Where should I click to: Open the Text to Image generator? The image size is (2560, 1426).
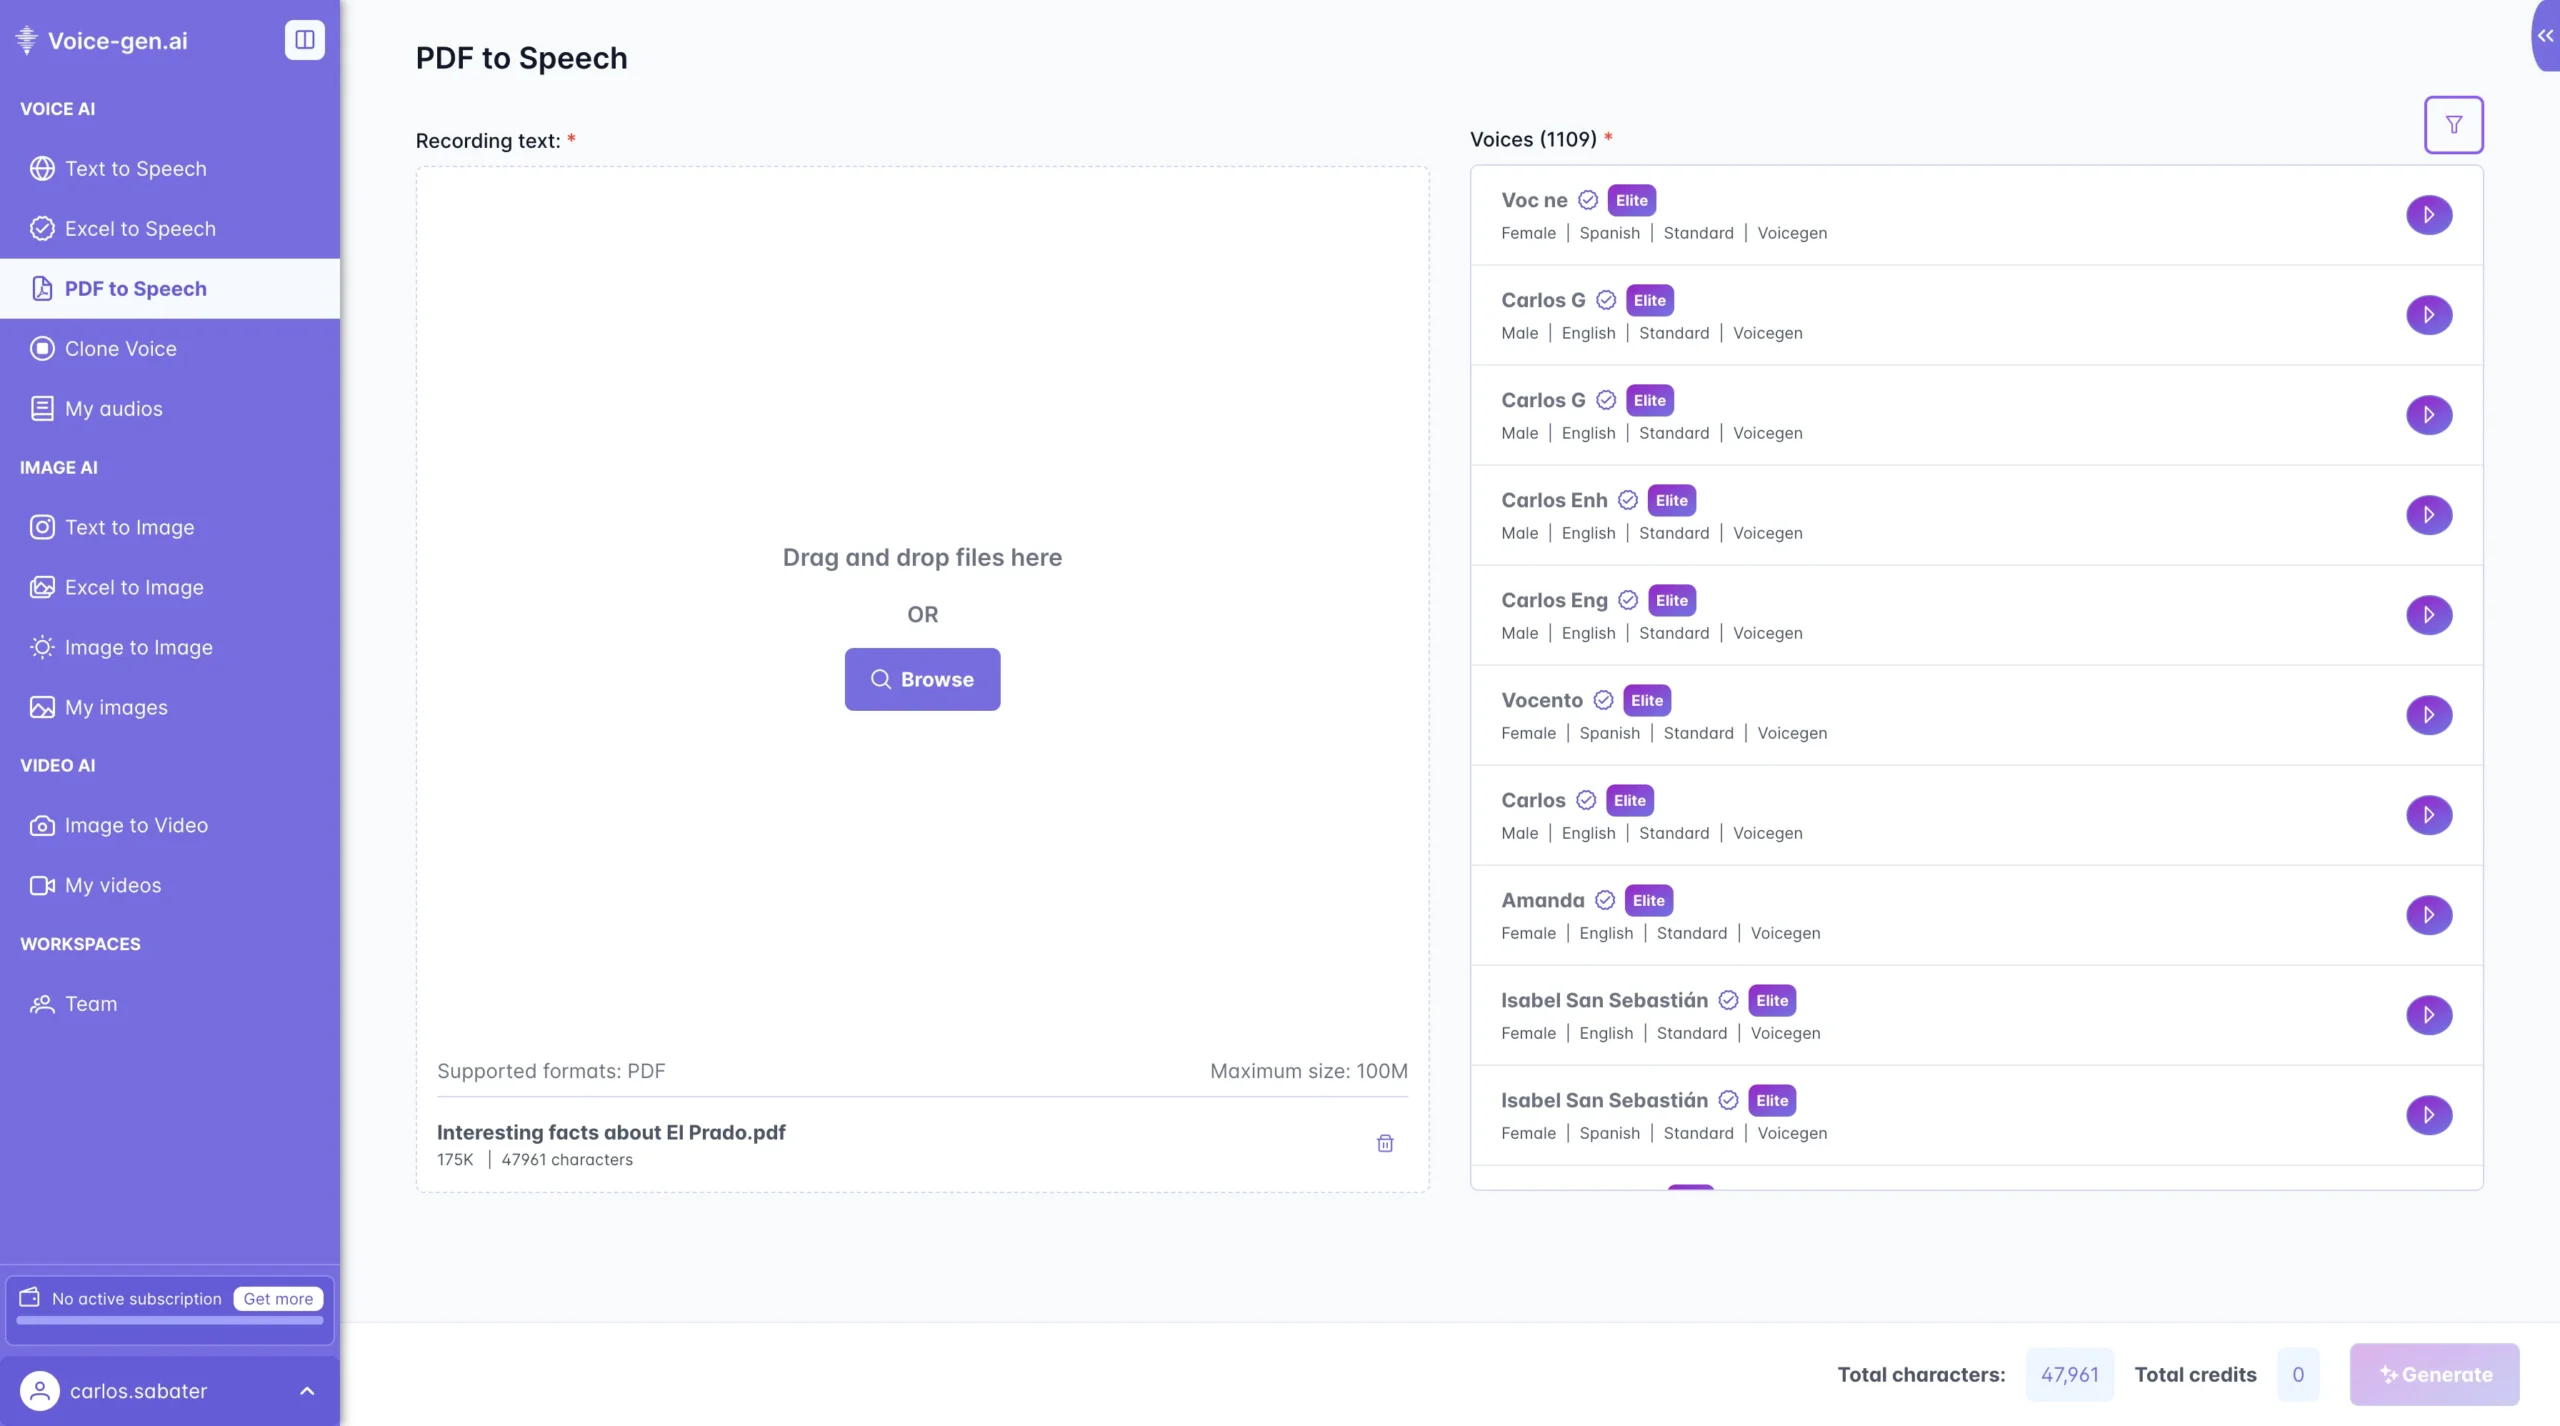coord(130,527)
